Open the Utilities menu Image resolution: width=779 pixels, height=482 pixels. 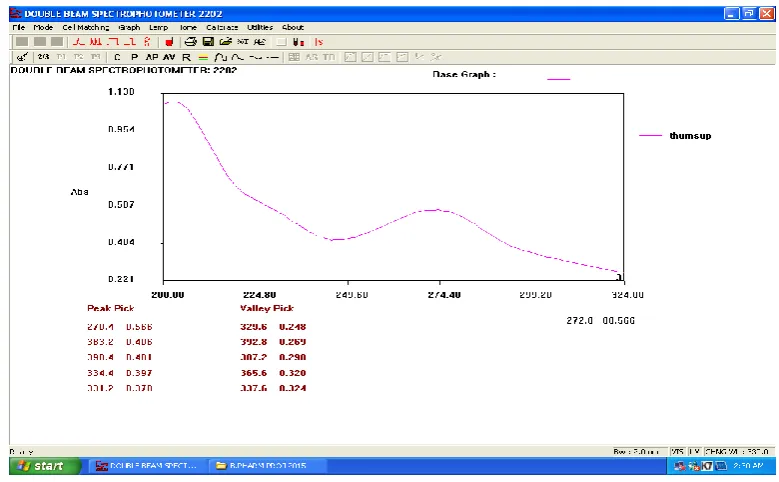click(260, 27)
